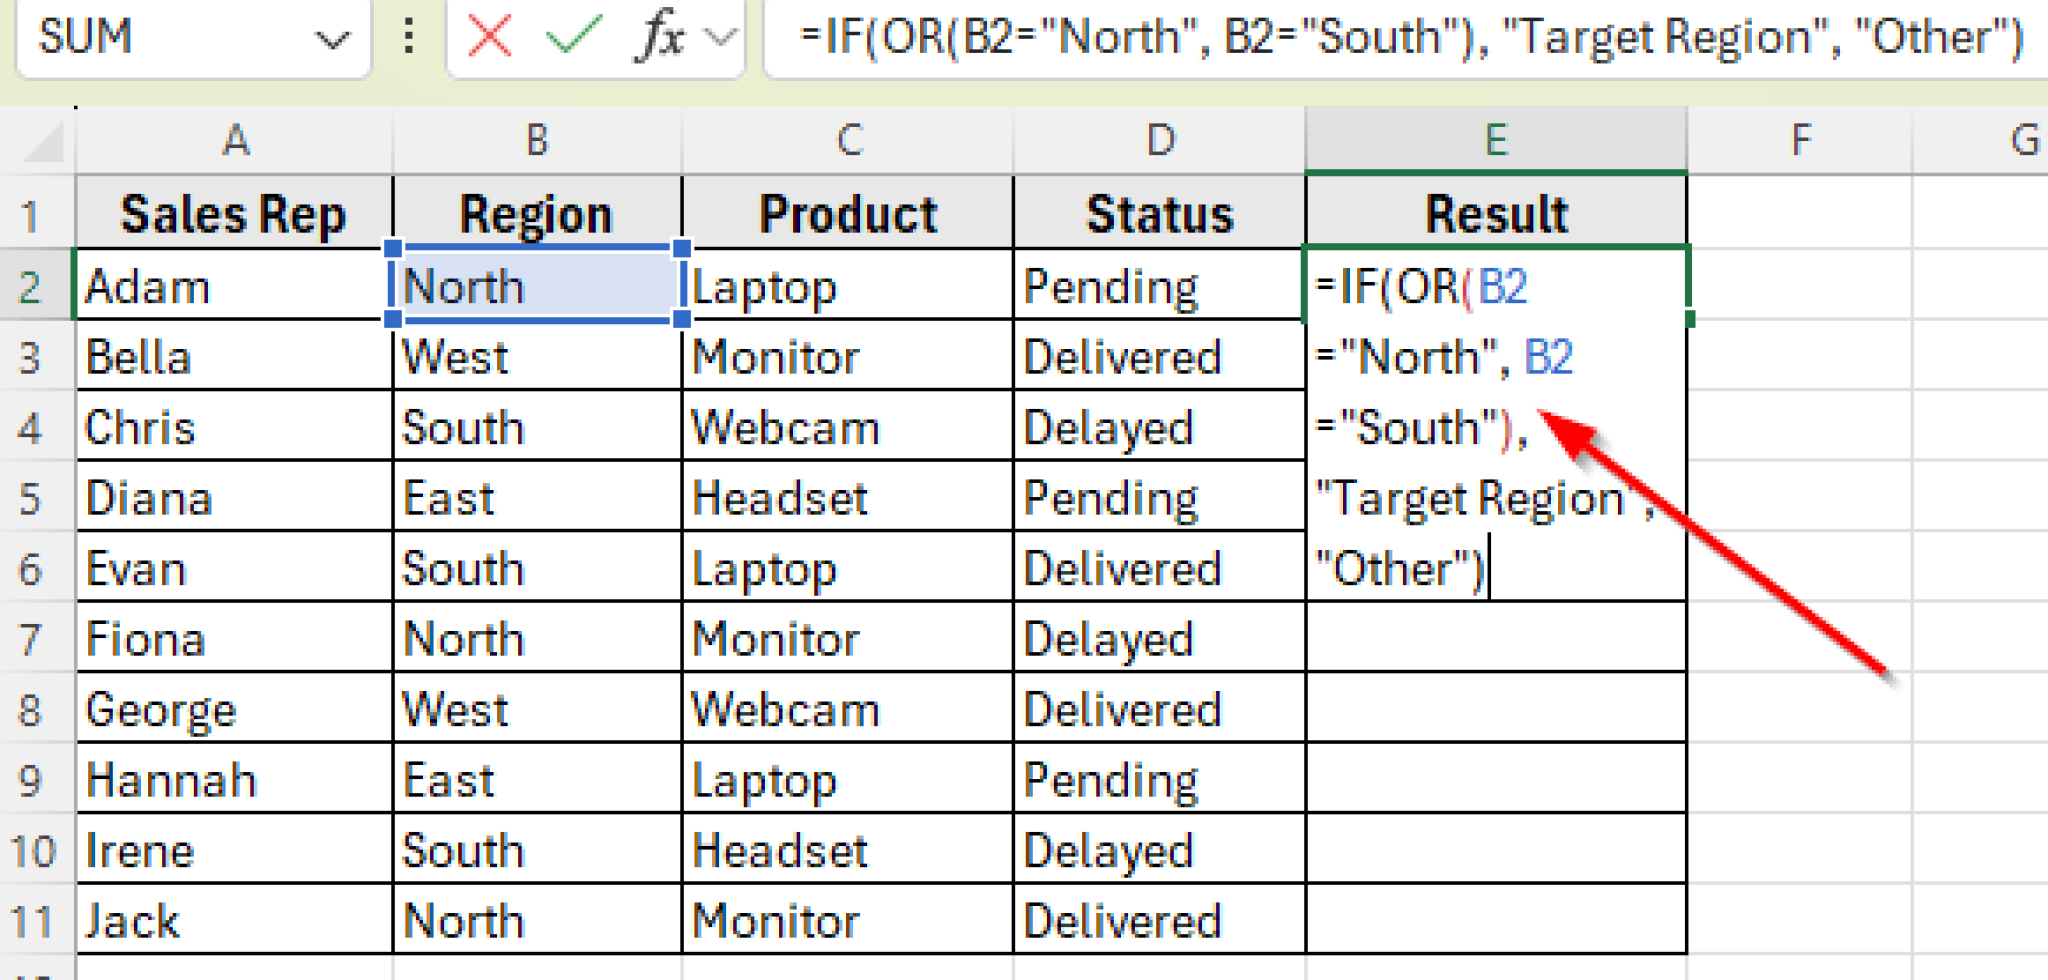Click Adam's Sales Rep cell

click(x=236, y=287)
